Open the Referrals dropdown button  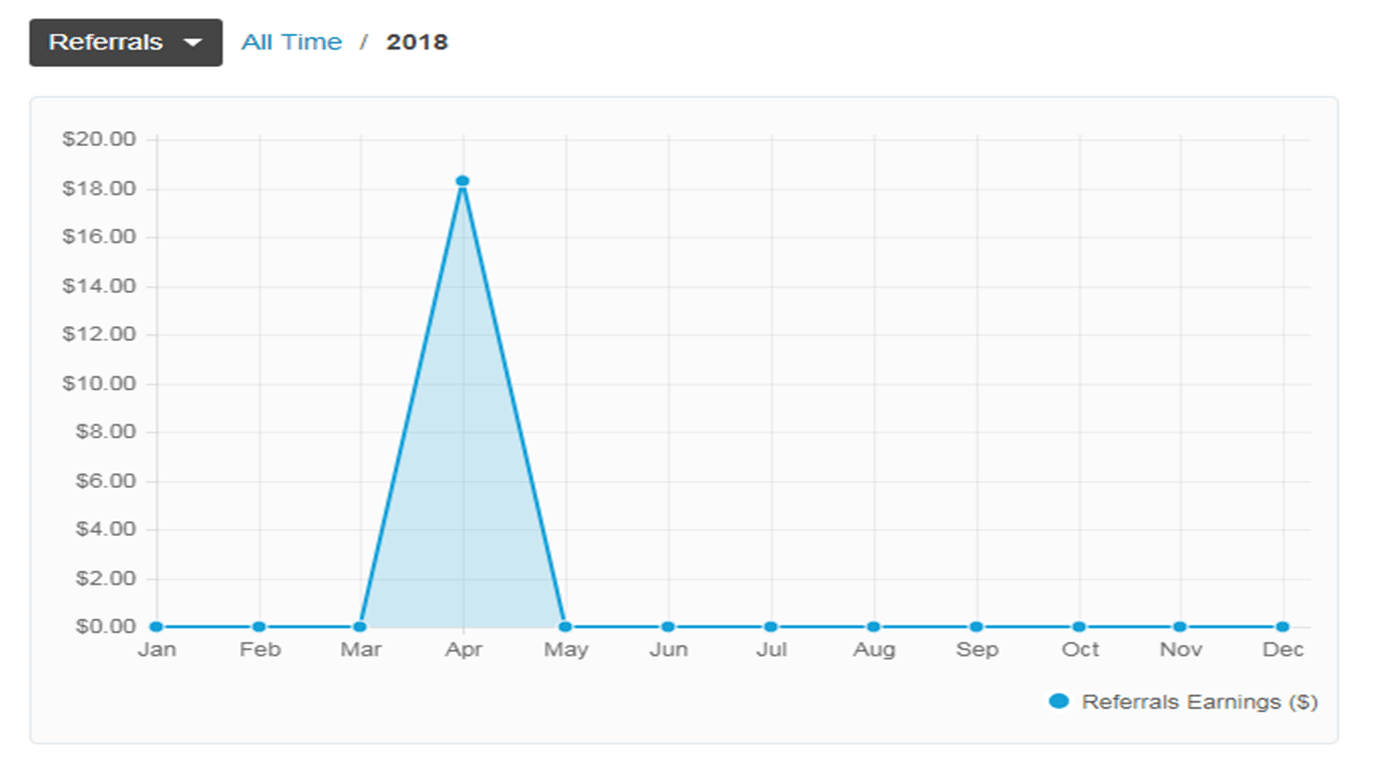[x=126, y=42]
